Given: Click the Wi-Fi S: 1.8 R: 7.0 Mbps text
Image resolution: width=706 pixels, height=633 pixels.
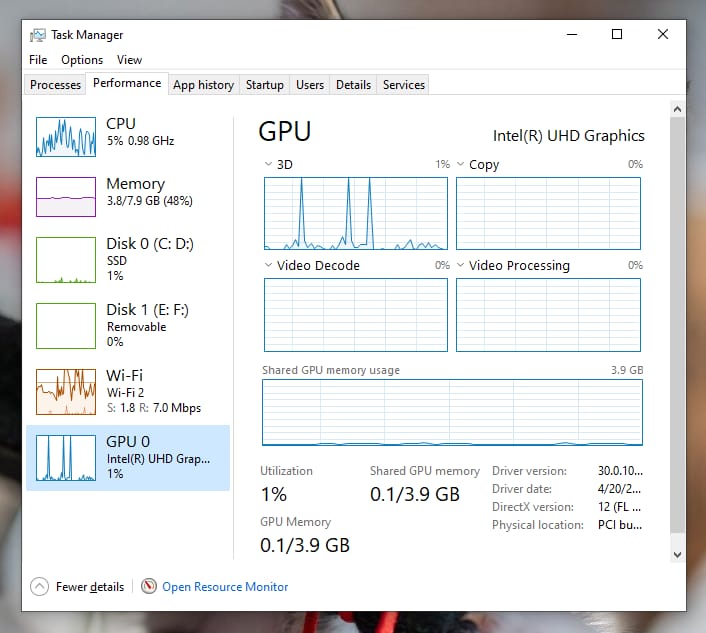Looking at the screenshot, I should pos(154,408).
